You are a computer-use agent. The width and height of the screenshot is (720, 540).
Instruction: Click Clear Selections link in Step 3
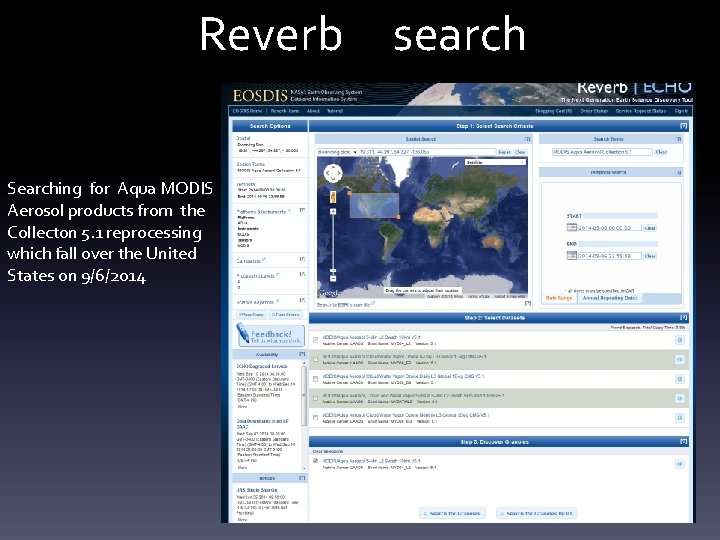click(x=328, y=451)
